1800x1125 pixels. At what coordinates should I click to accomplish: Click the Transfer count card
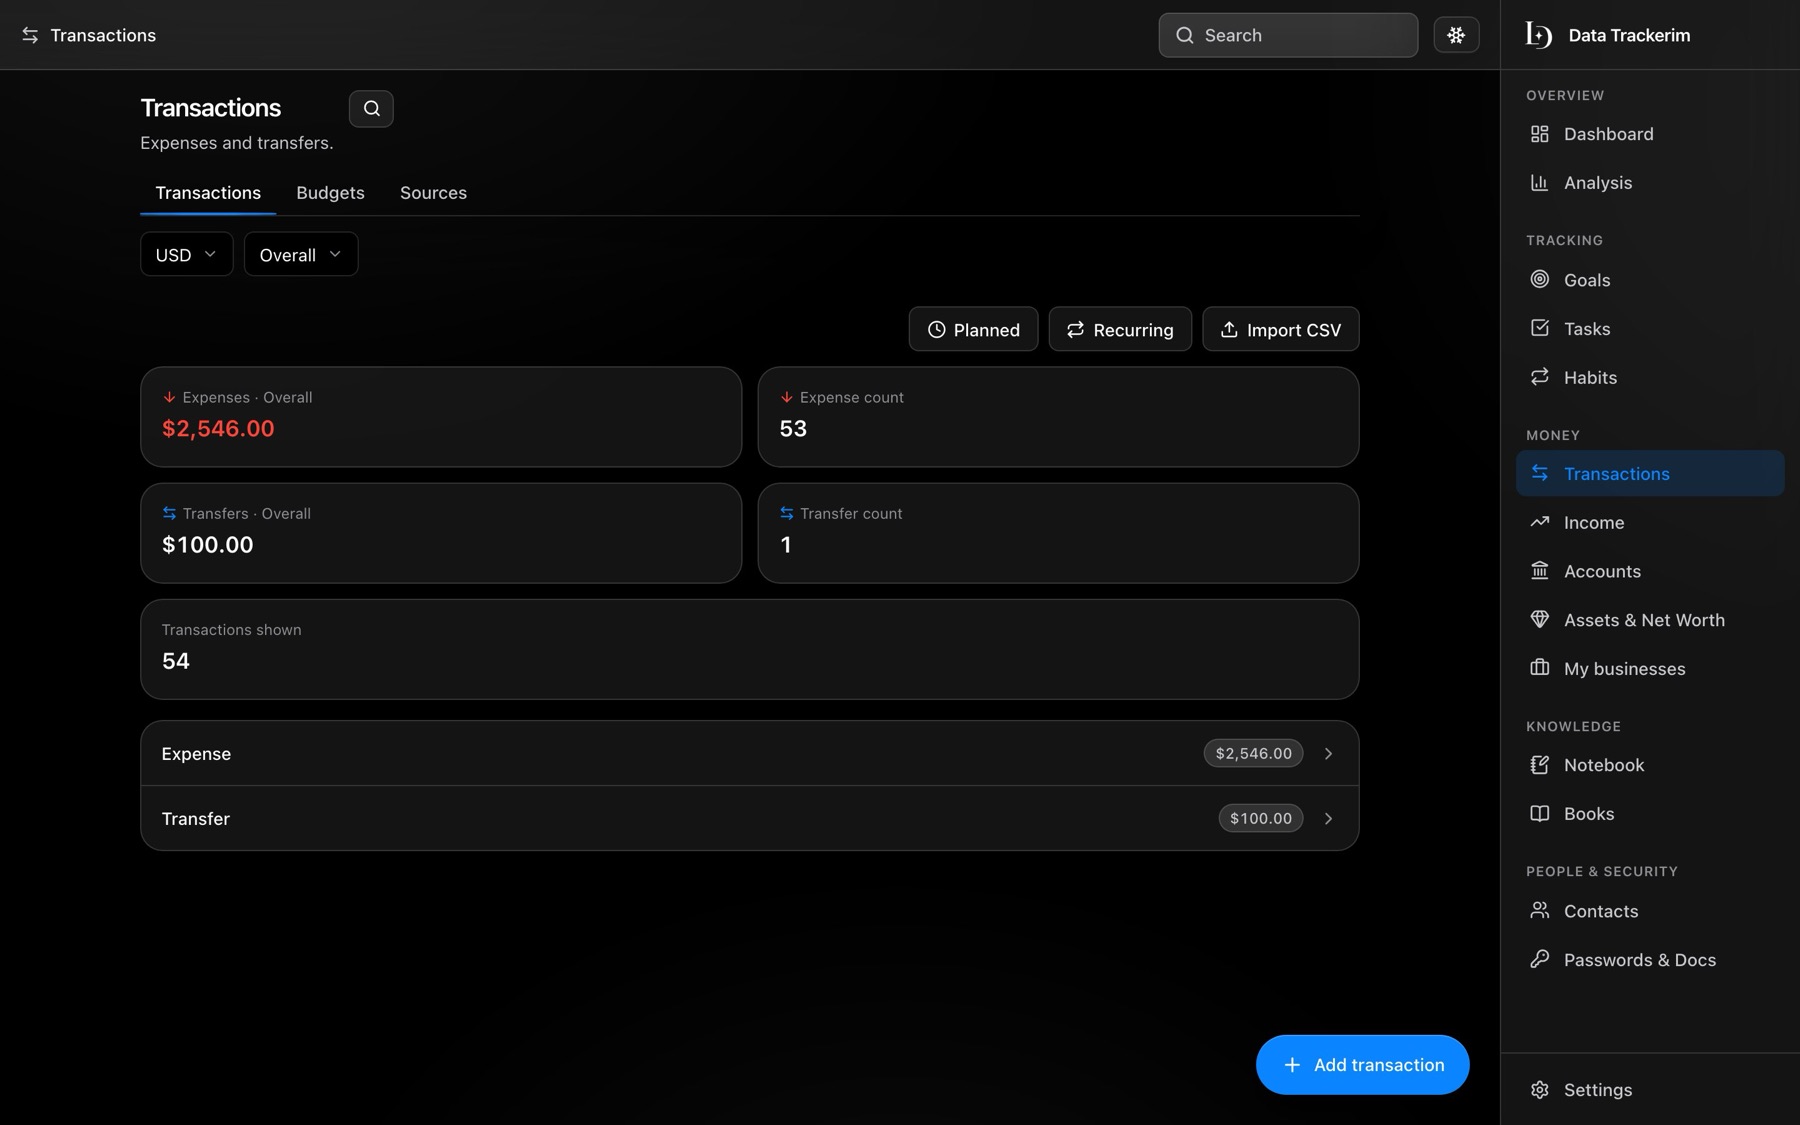tap(1058, 533)
